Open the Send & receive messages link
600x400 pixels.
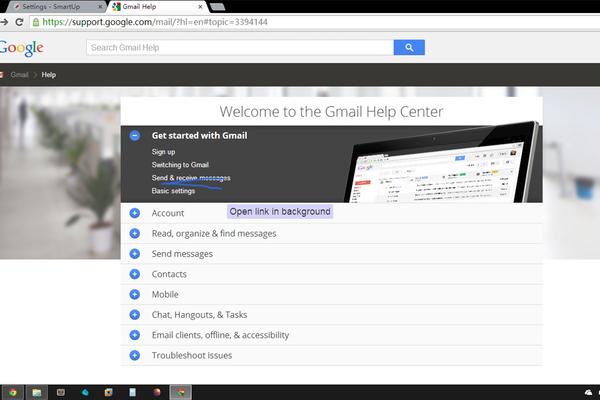191,178
